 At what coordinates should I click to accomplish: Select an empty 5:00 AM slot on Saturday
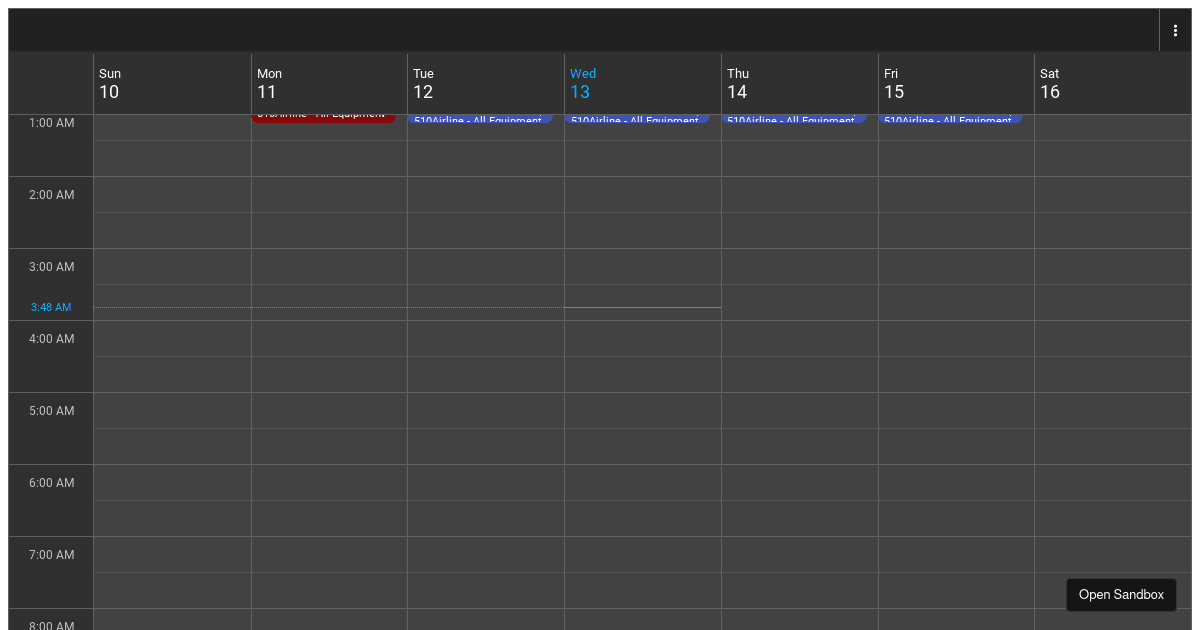coord(1112,430)
